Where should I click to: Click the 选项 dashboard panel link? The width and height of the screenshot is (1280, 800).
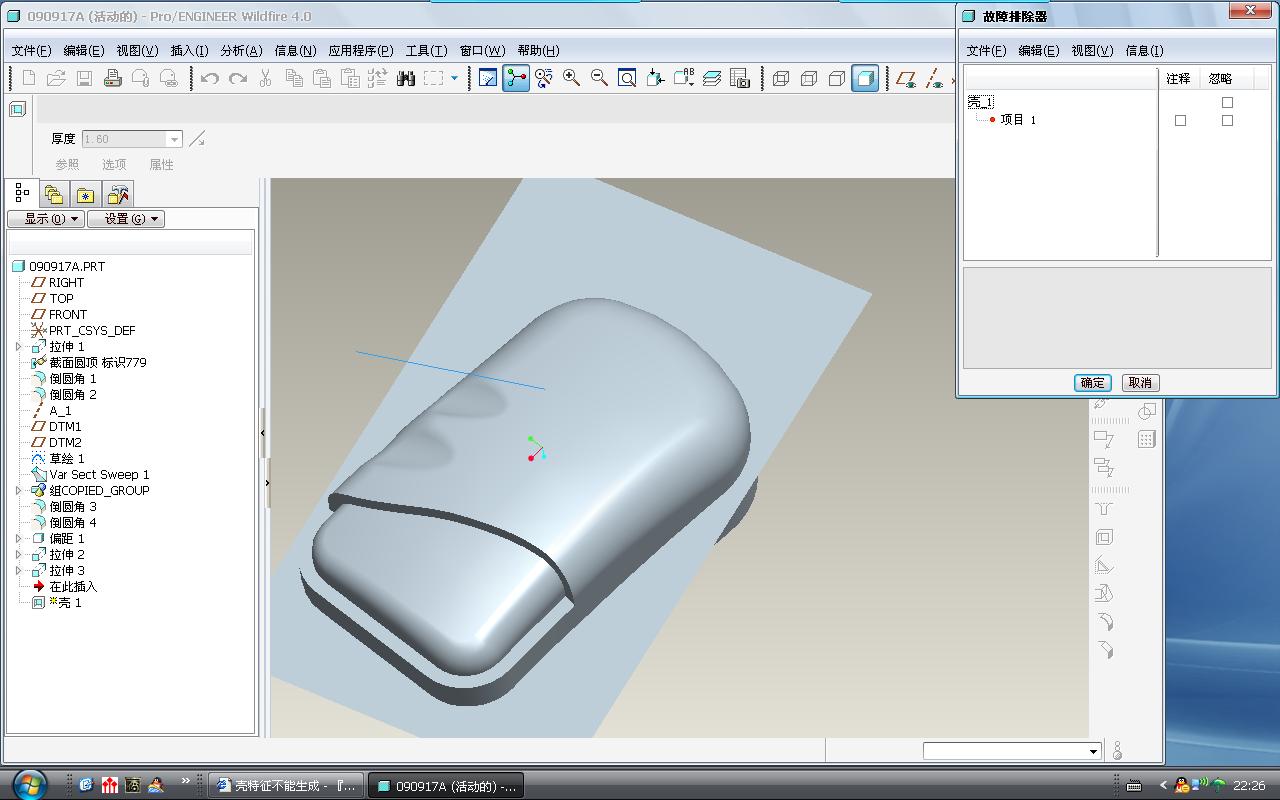coord(114,165)
